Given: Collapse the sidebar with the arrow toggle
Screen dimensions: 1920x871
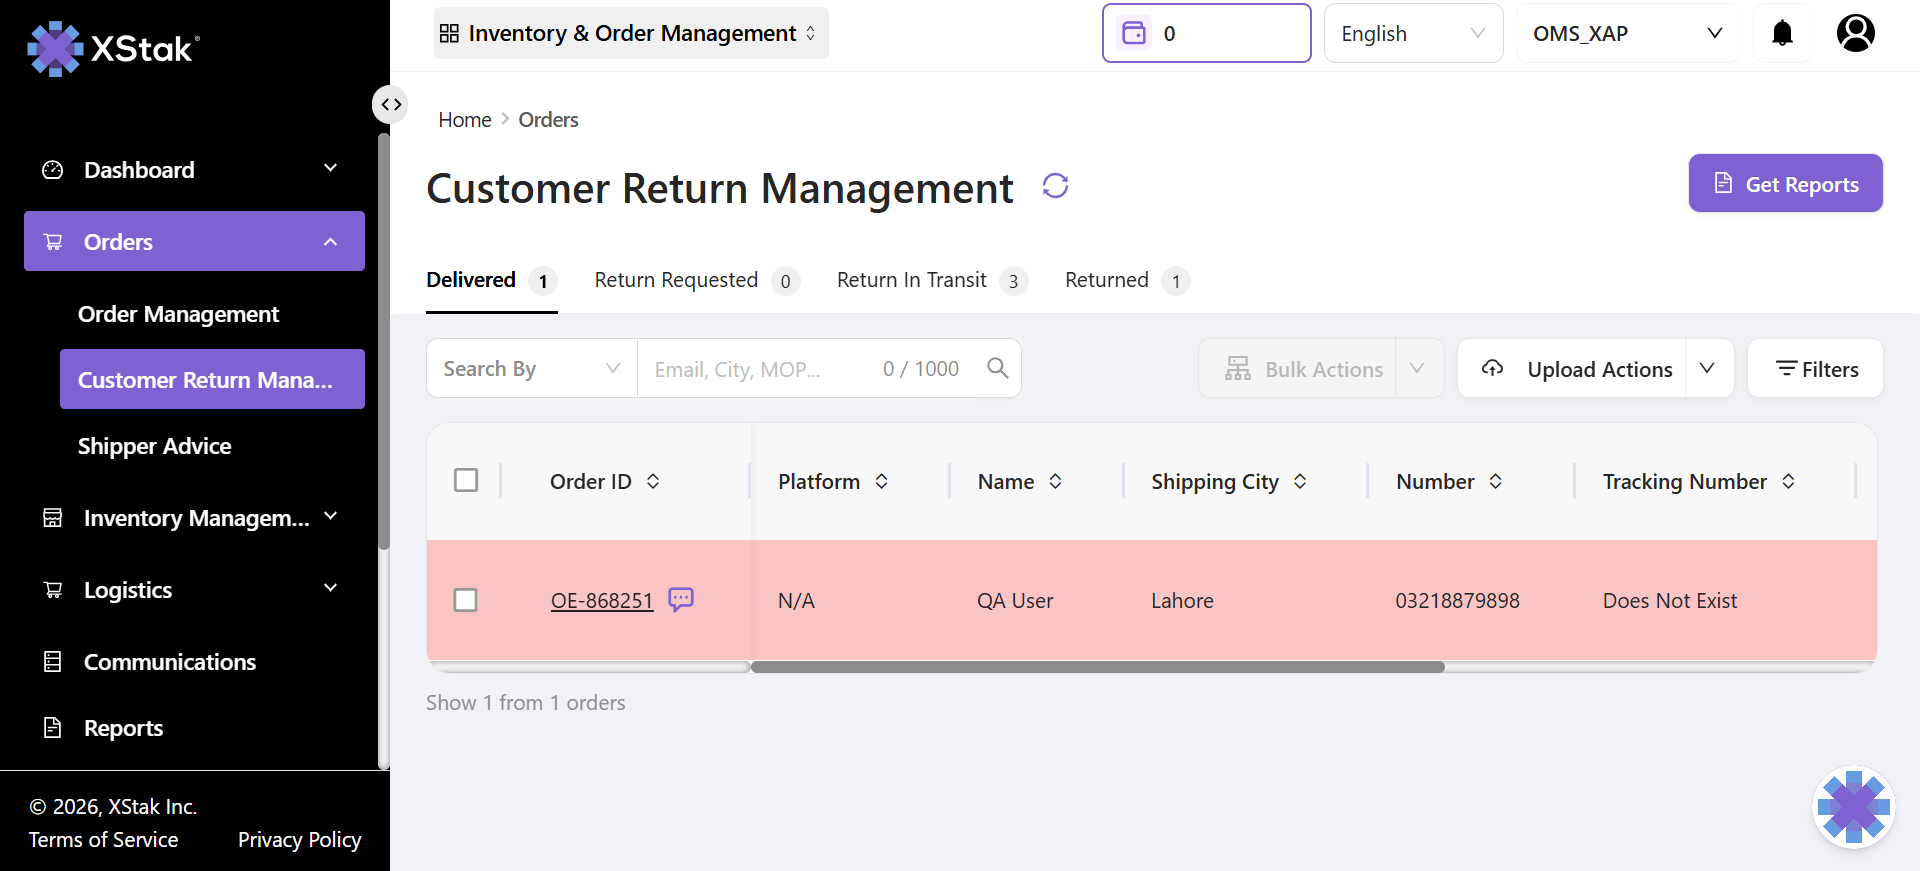Looking at the screenshot, I should (391, 104).
